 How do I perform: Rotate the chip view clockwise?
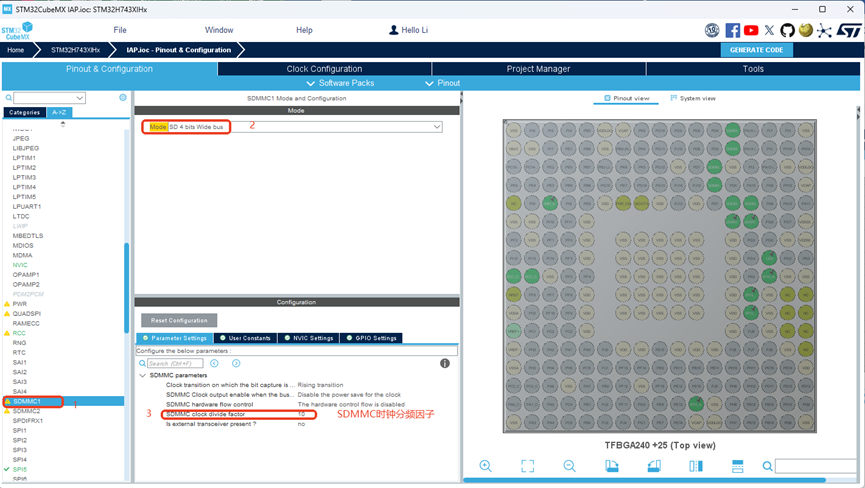pyautogui.click(x=612, y=466)
